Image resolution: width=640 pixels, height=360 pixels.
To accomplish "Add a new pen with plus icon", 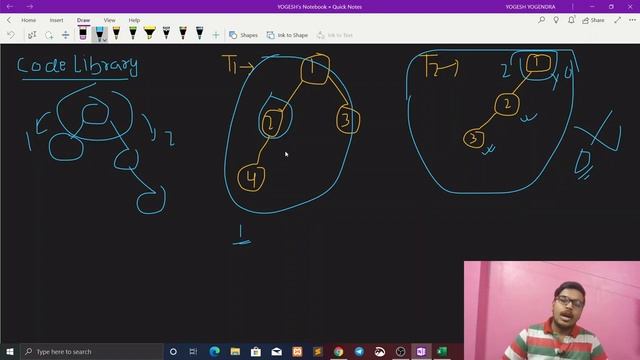I will 216,35.
